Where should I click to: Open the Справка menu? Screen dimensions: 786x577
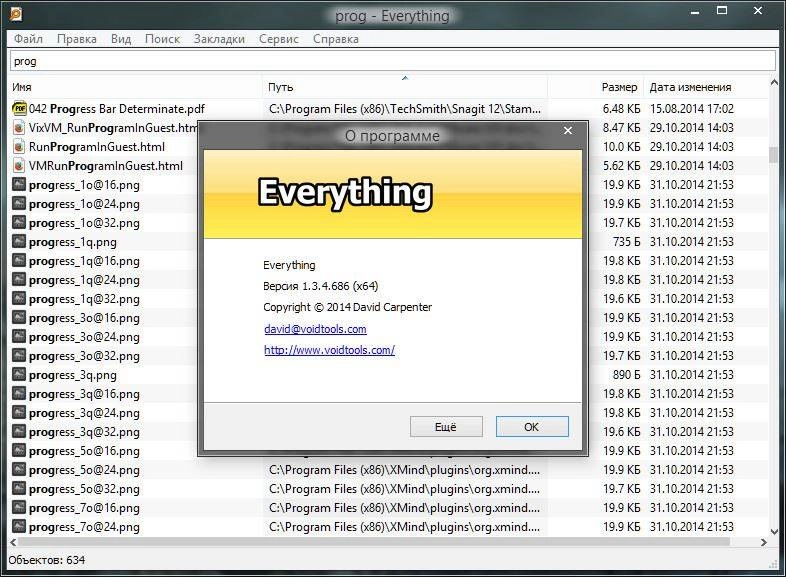click(x=335, y=39)
